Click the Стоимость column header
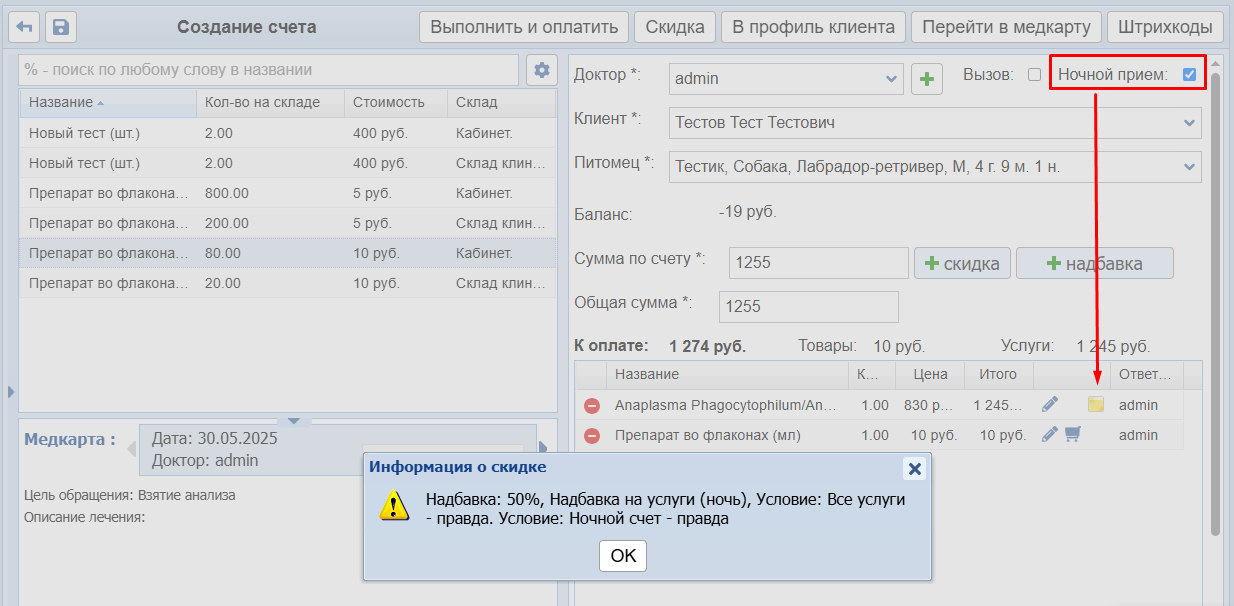 [388, 102]
